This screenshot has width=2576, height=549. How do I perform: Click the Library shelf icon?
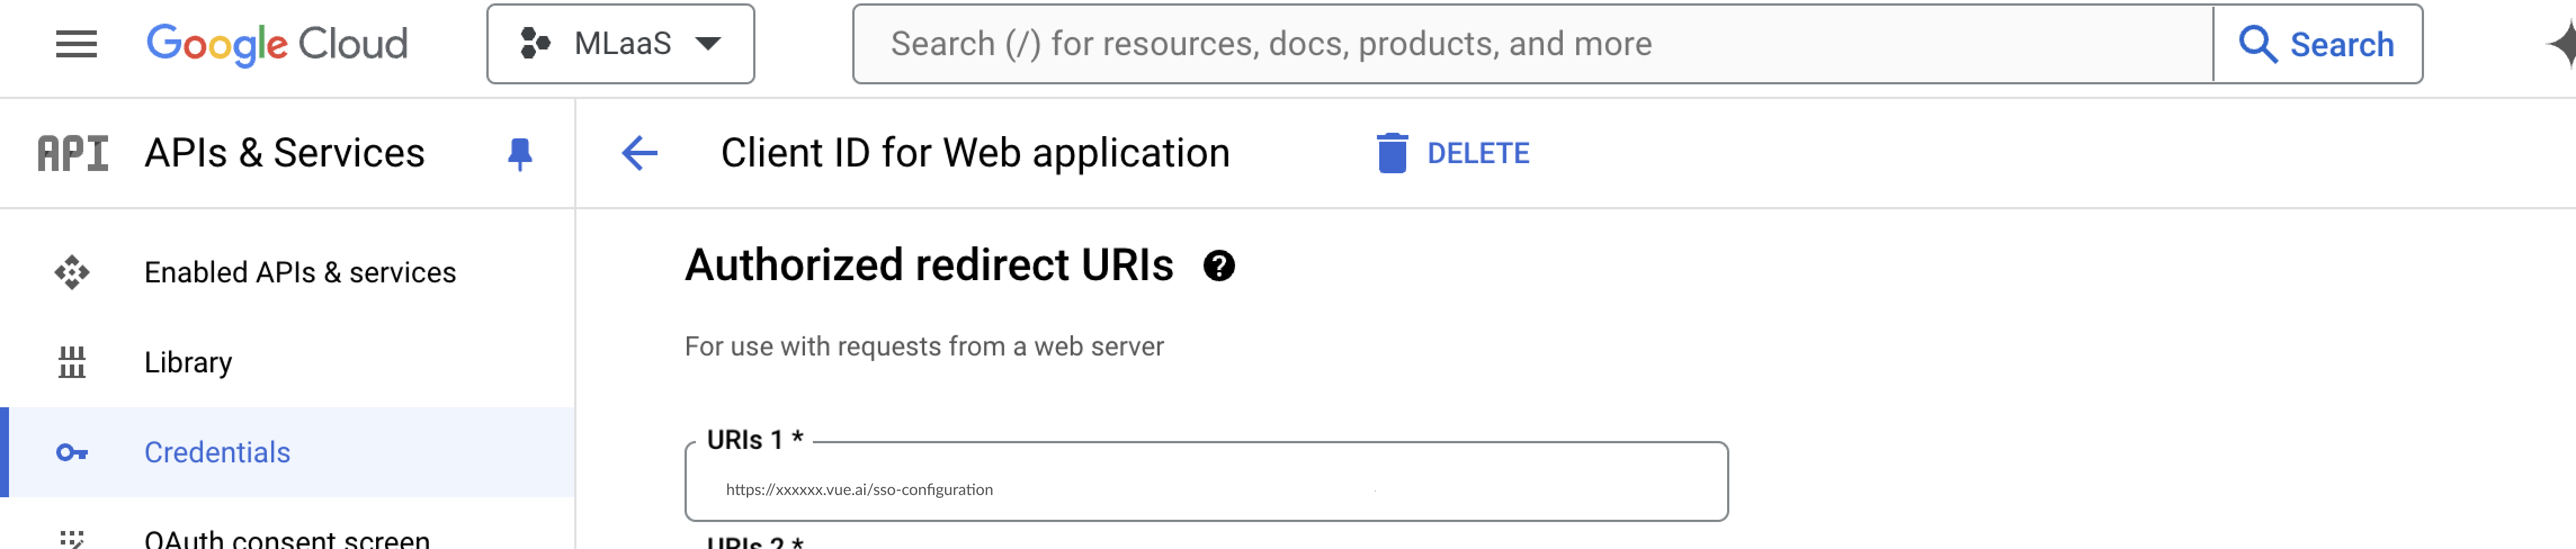coord(72,362)
